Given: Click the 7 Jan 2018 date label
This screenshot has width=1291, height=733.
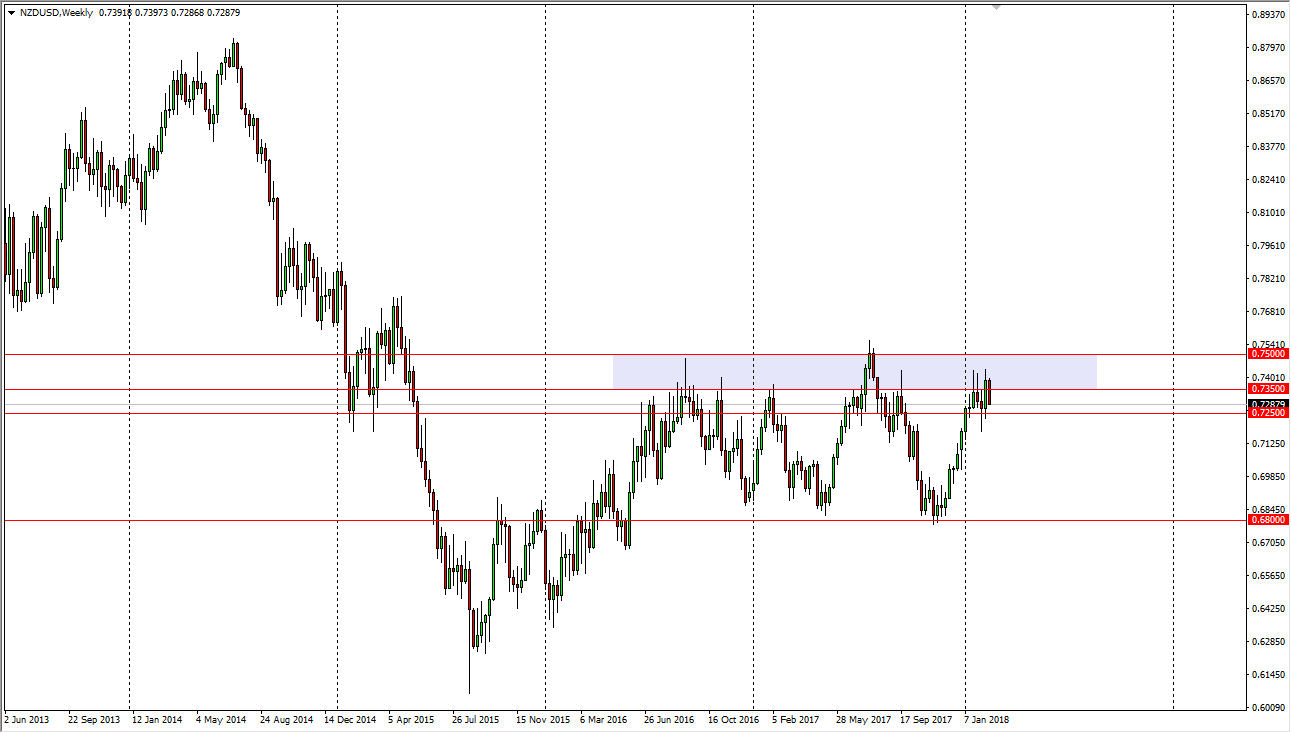Looking at the screenshot, I should tap(986, 719).
